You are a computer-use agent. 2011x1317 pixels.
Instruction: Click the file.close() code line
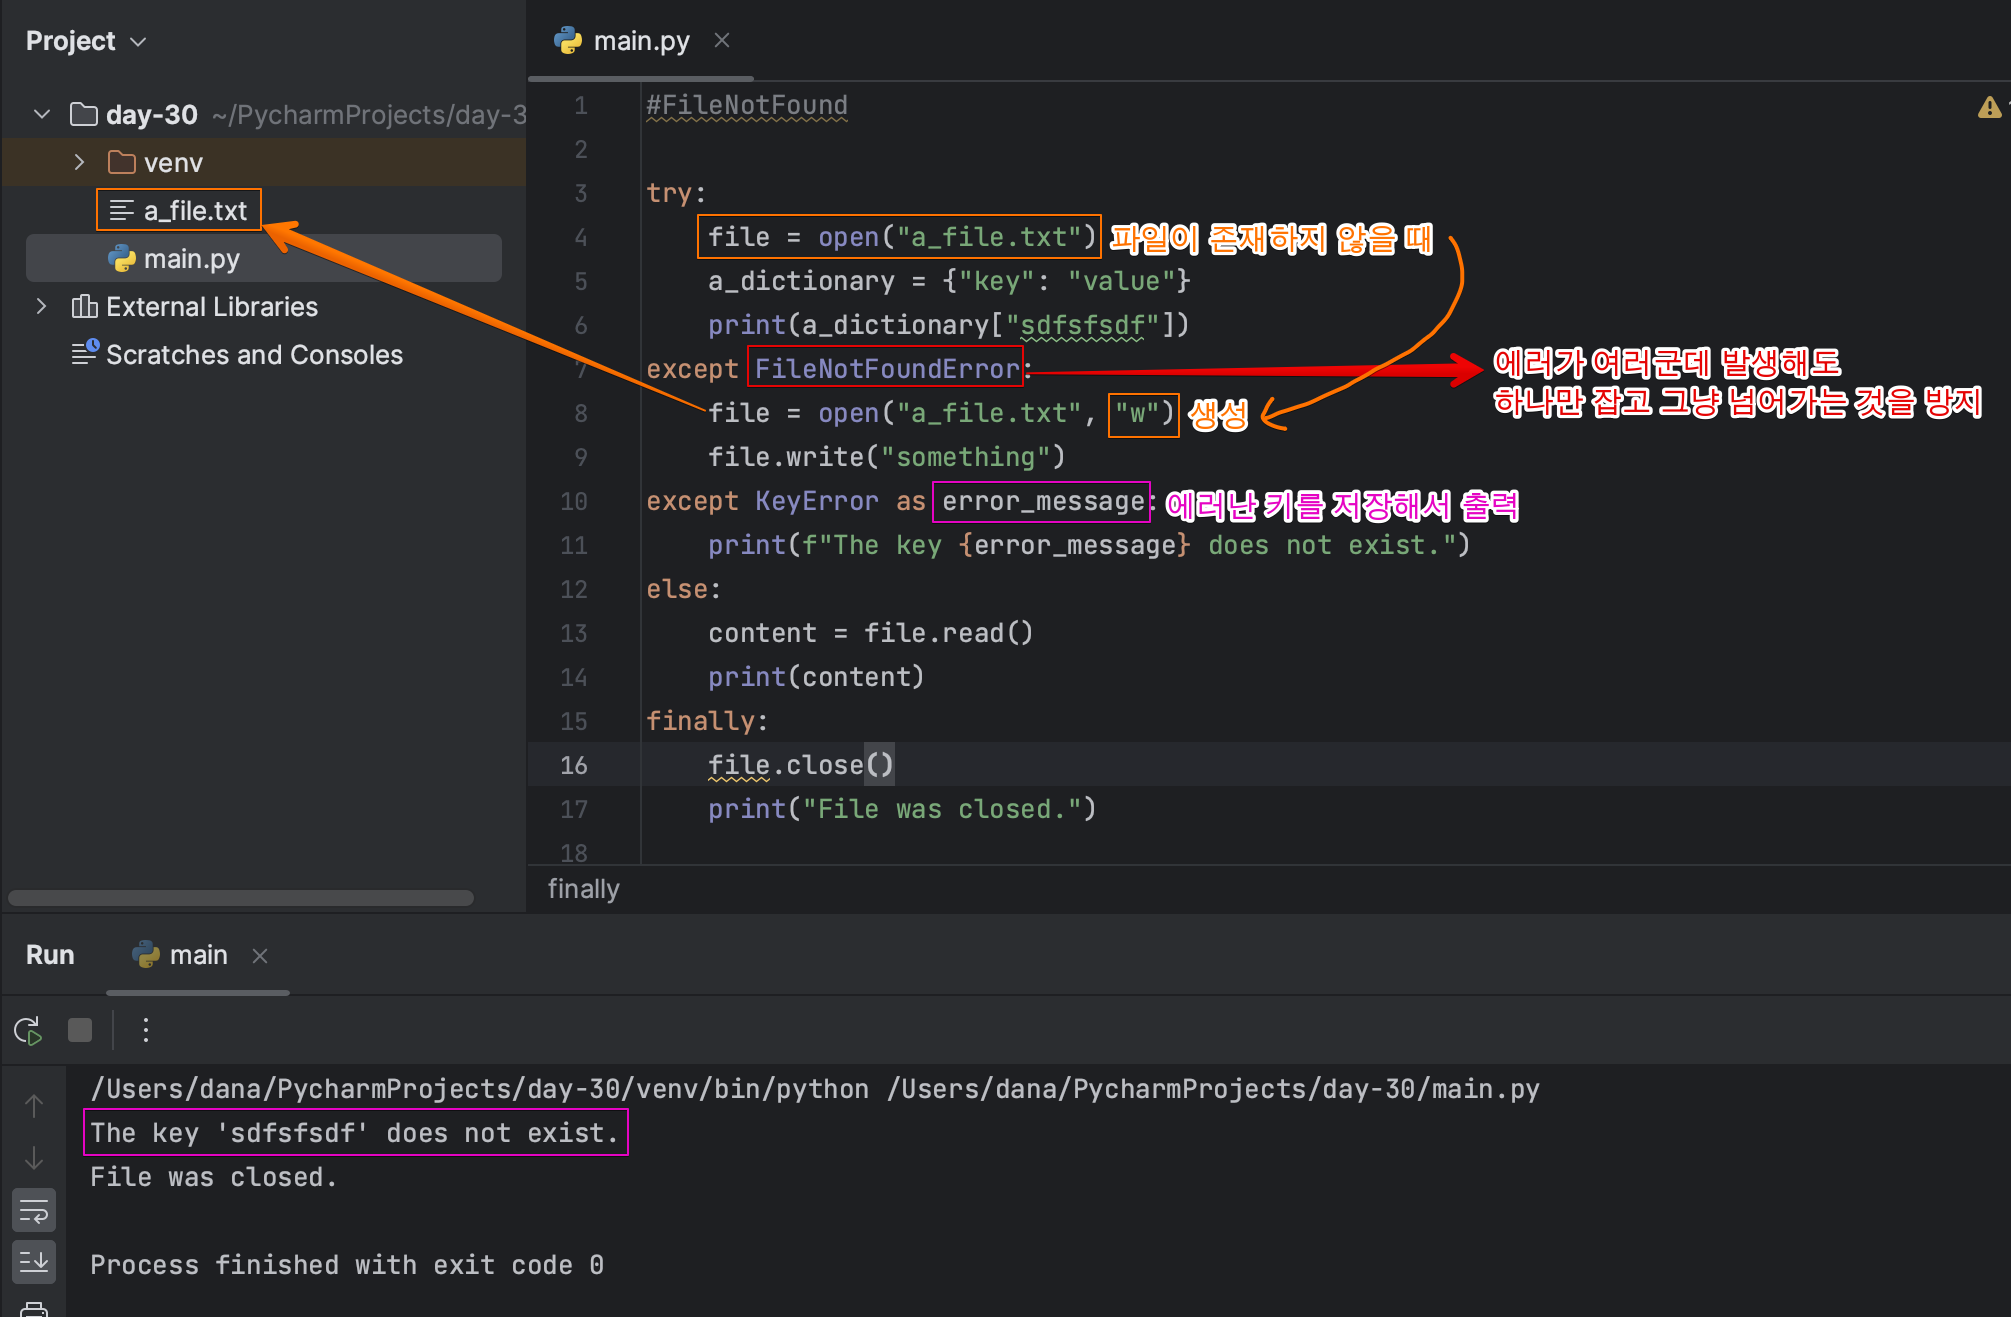click(x=801, y=765)
